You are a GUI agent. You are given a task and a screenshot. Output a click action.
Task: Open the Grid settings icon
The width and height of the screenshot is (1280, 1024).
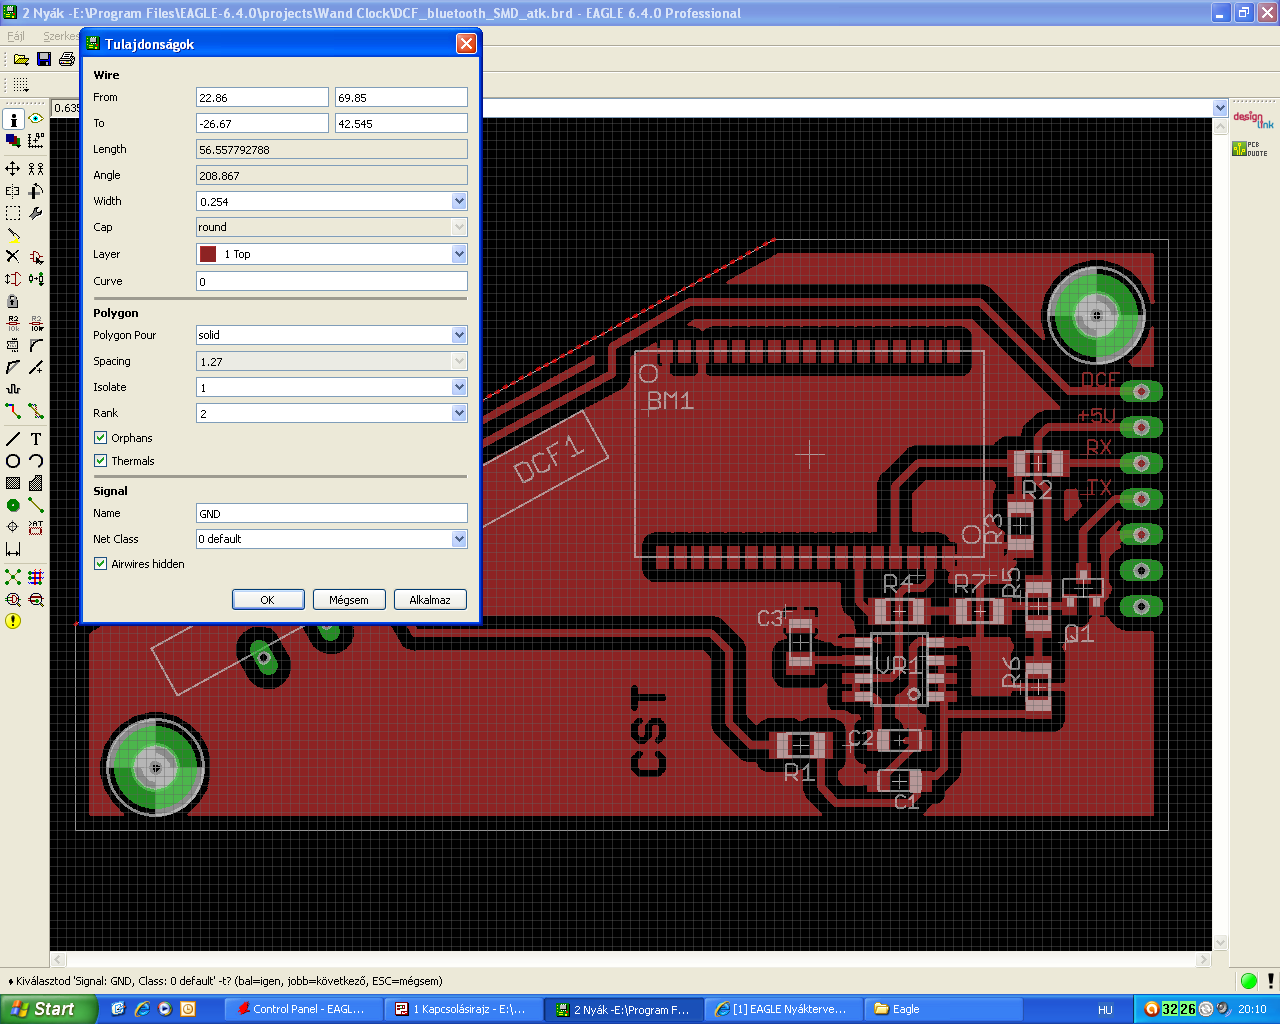(21, 86)
